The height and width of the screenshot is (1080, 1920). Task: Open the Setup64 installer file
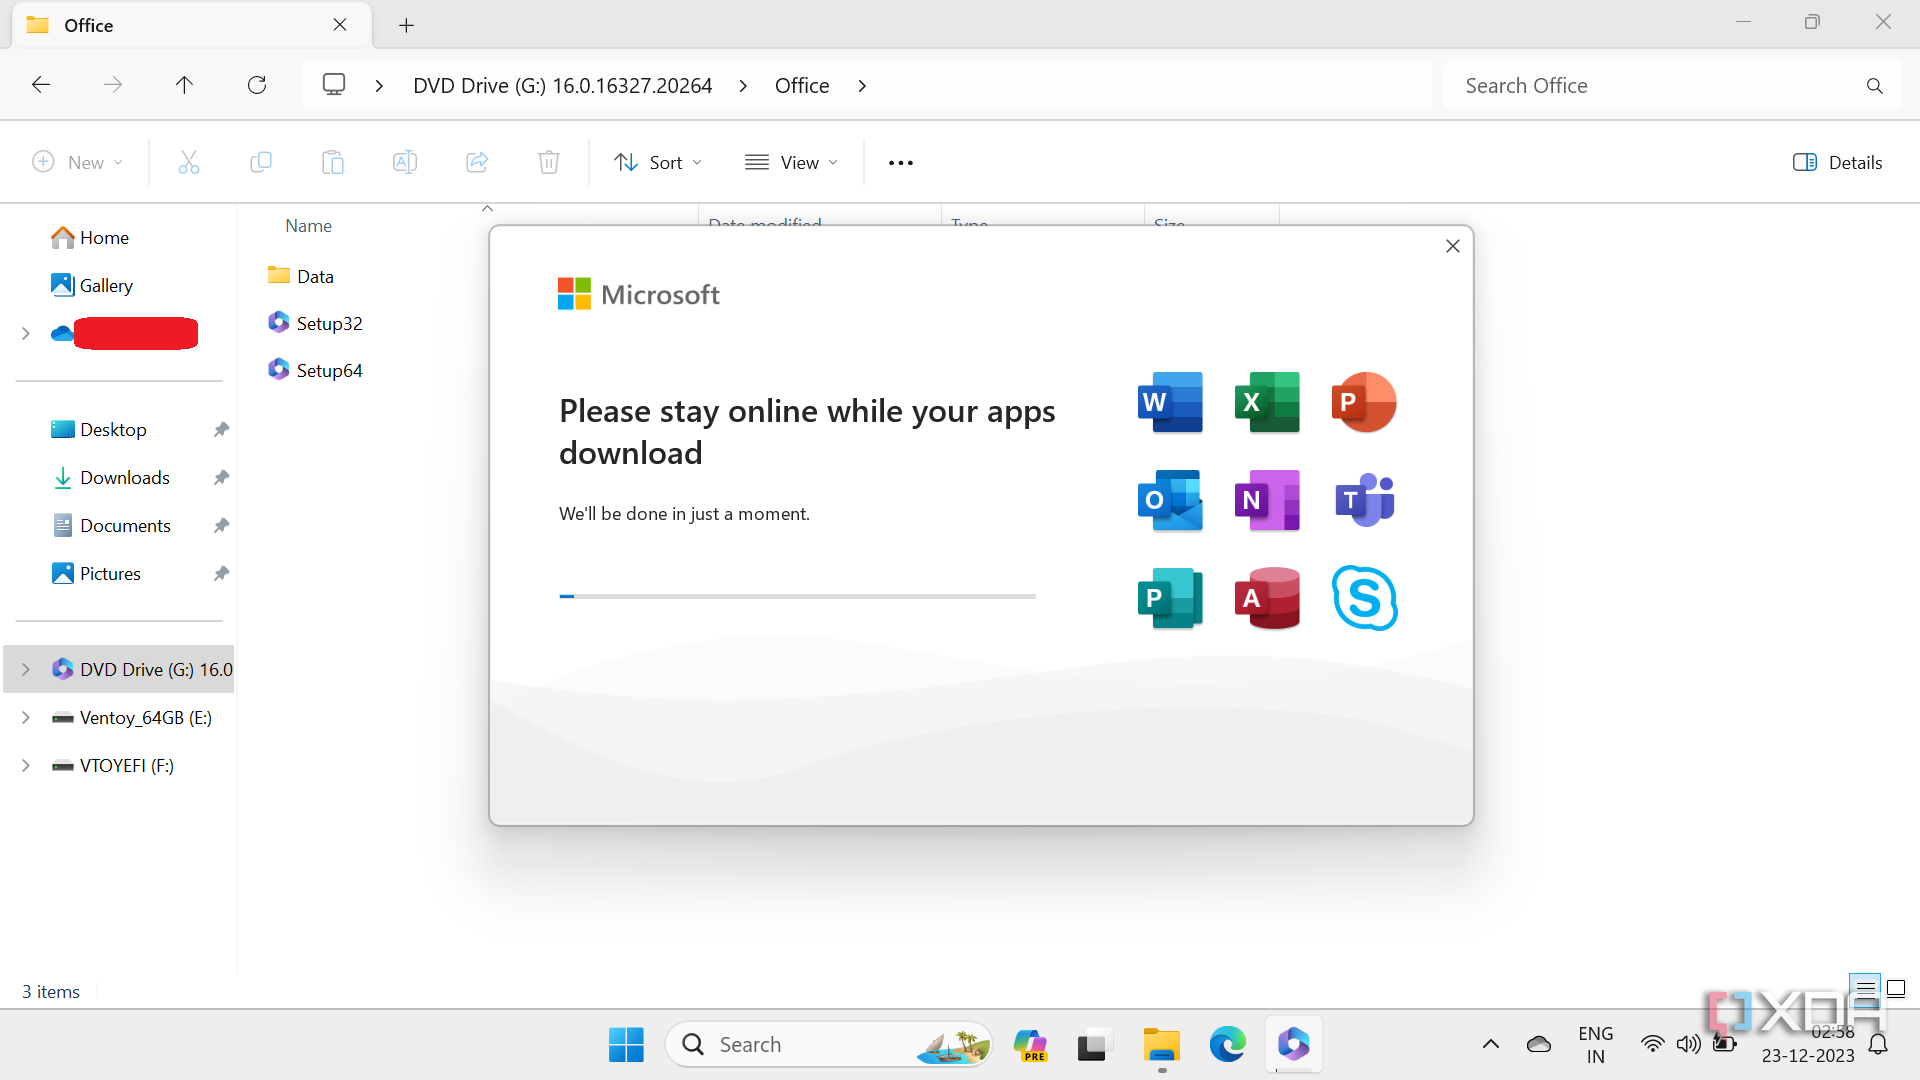click(328, 370)
